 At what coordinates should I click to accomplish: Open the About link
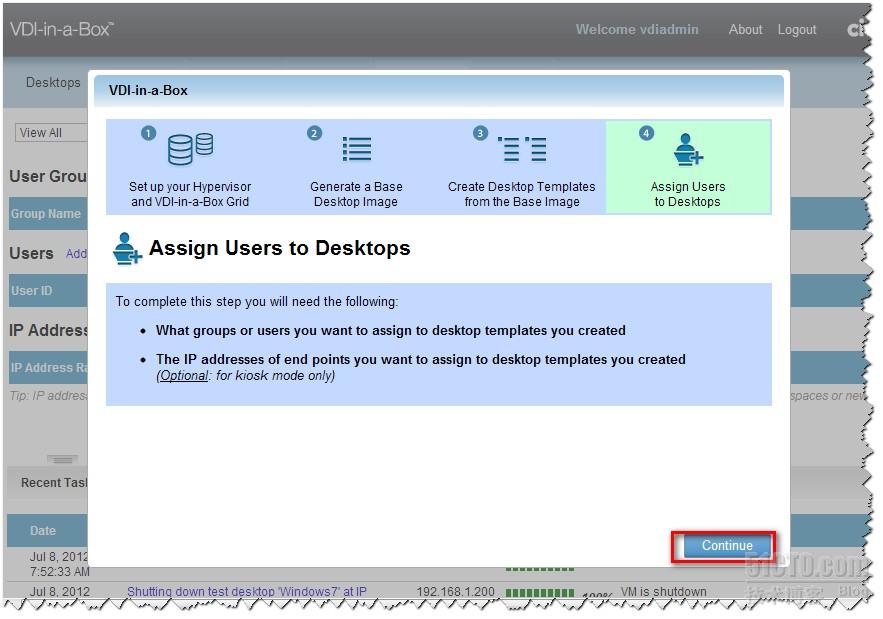[x=745, y=29]
